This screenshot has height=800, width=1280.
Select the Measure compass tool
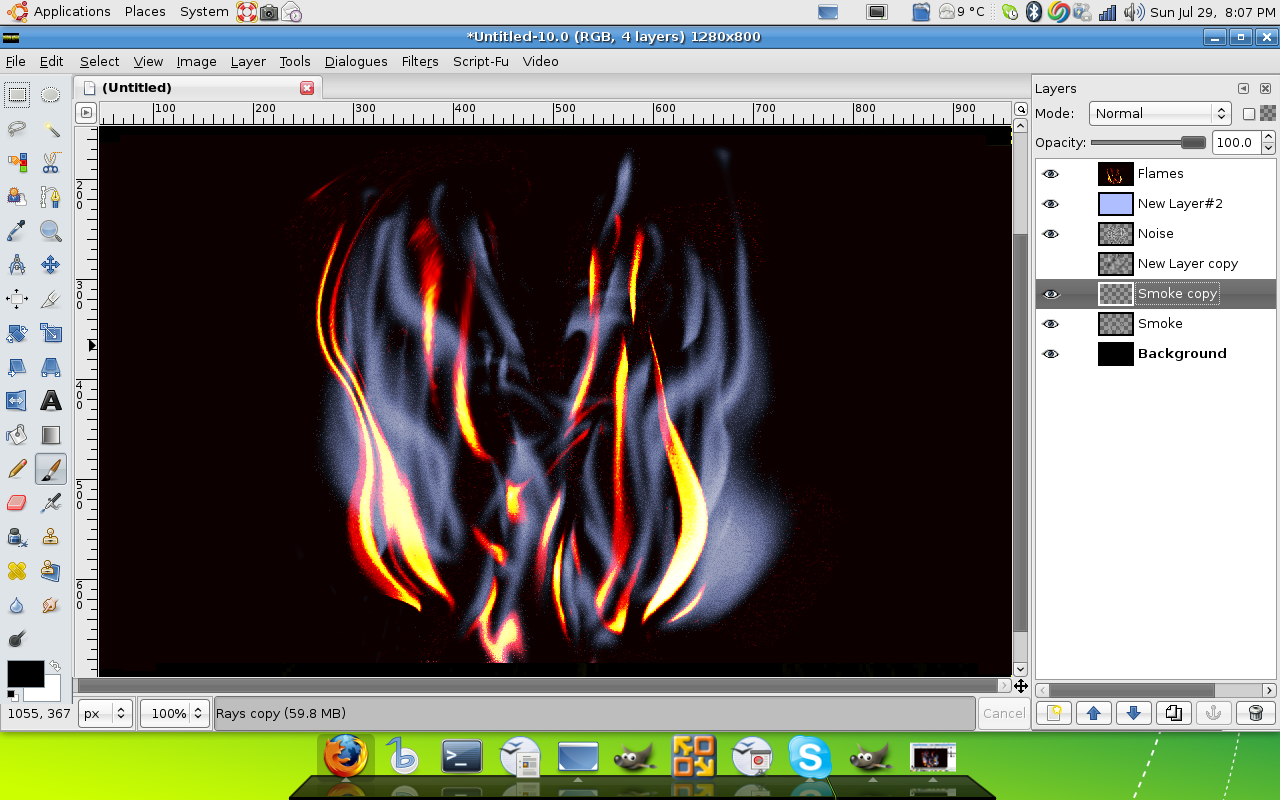point(17,265)
